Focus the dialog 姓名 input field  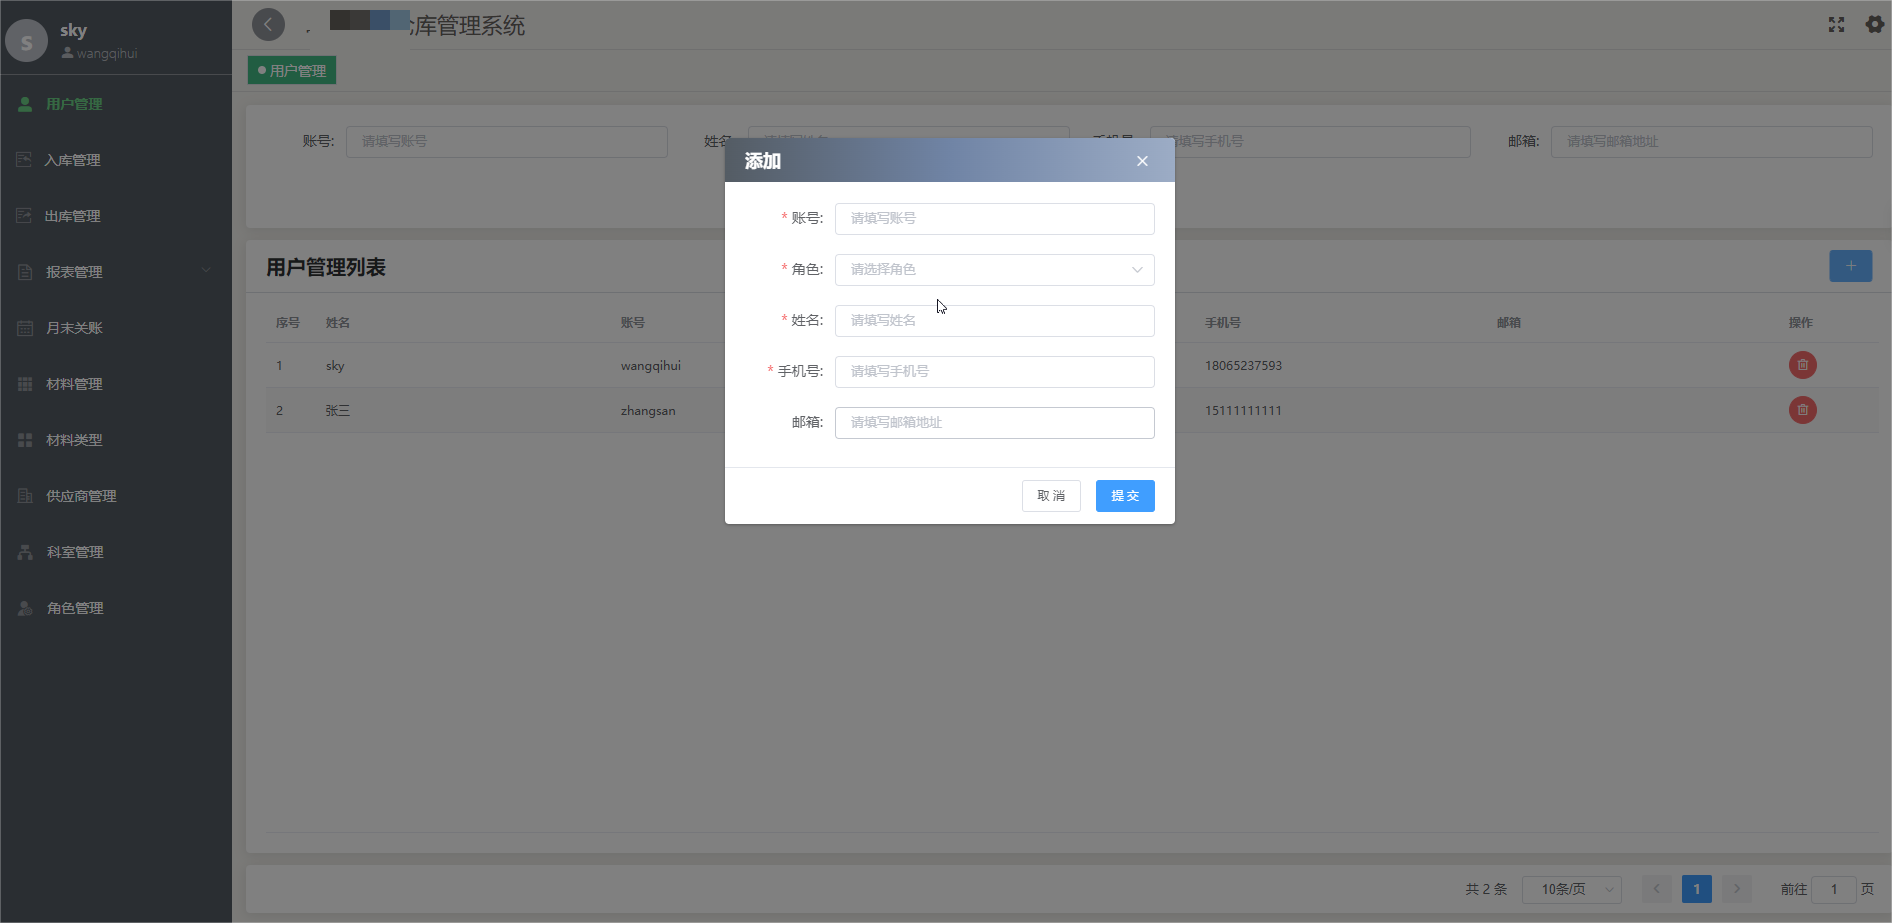(994, 321)
